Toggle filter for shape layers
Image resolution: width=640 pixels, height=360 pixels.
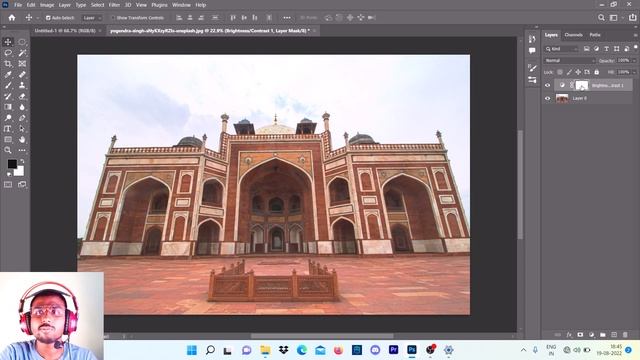click(616, 49)
